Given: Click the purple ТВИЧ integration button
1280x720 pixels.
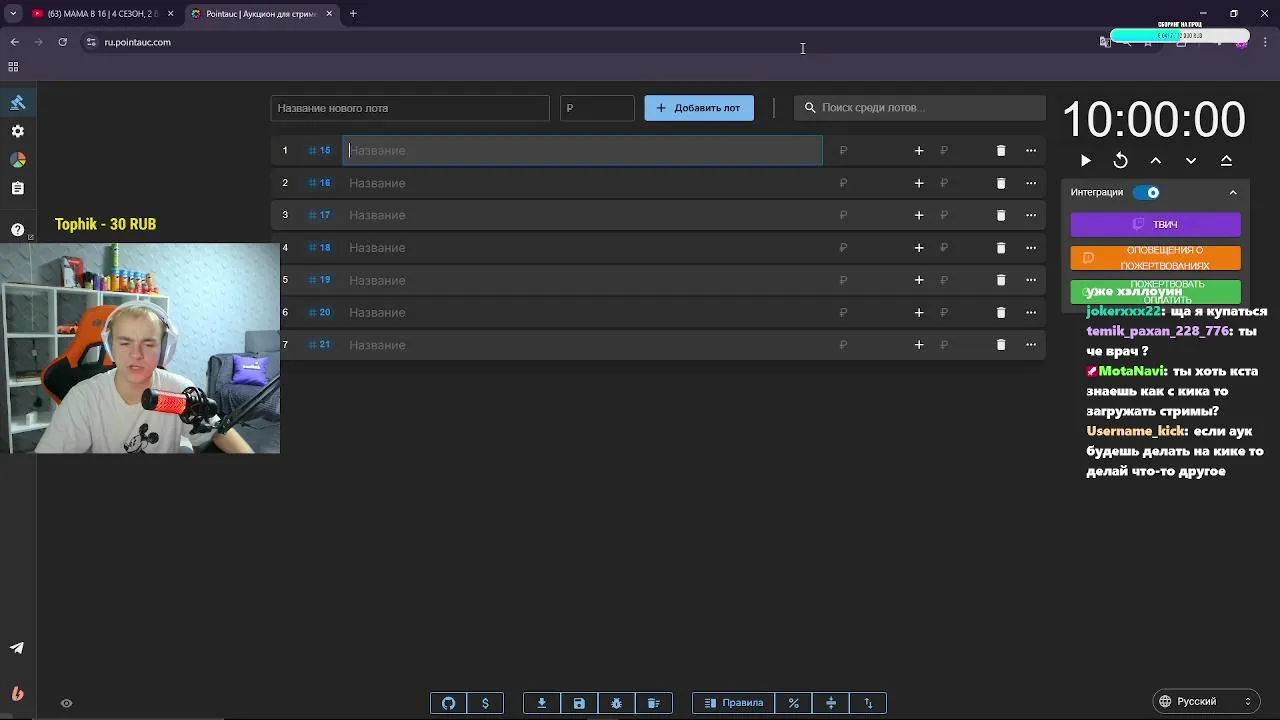Looking at the screenshot, I should (x=1155, y=224).
